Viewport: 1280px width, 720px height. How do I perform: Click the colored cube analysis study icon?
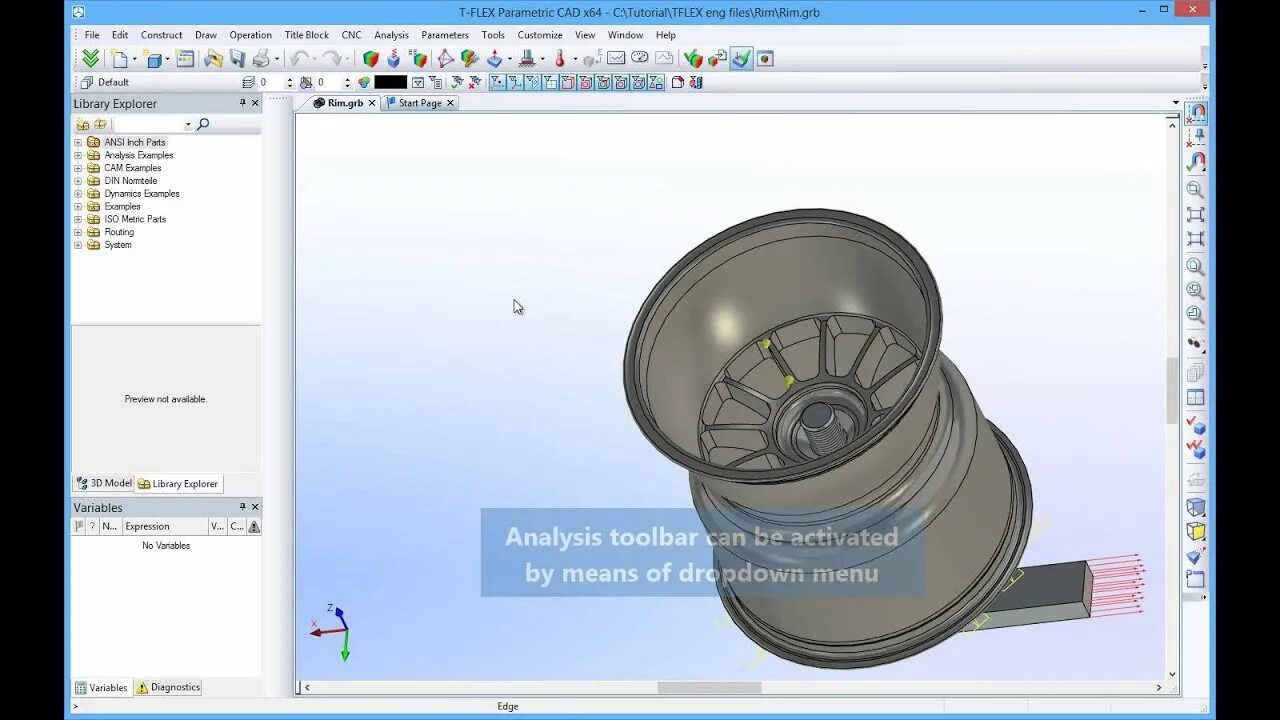coord(370,58)
